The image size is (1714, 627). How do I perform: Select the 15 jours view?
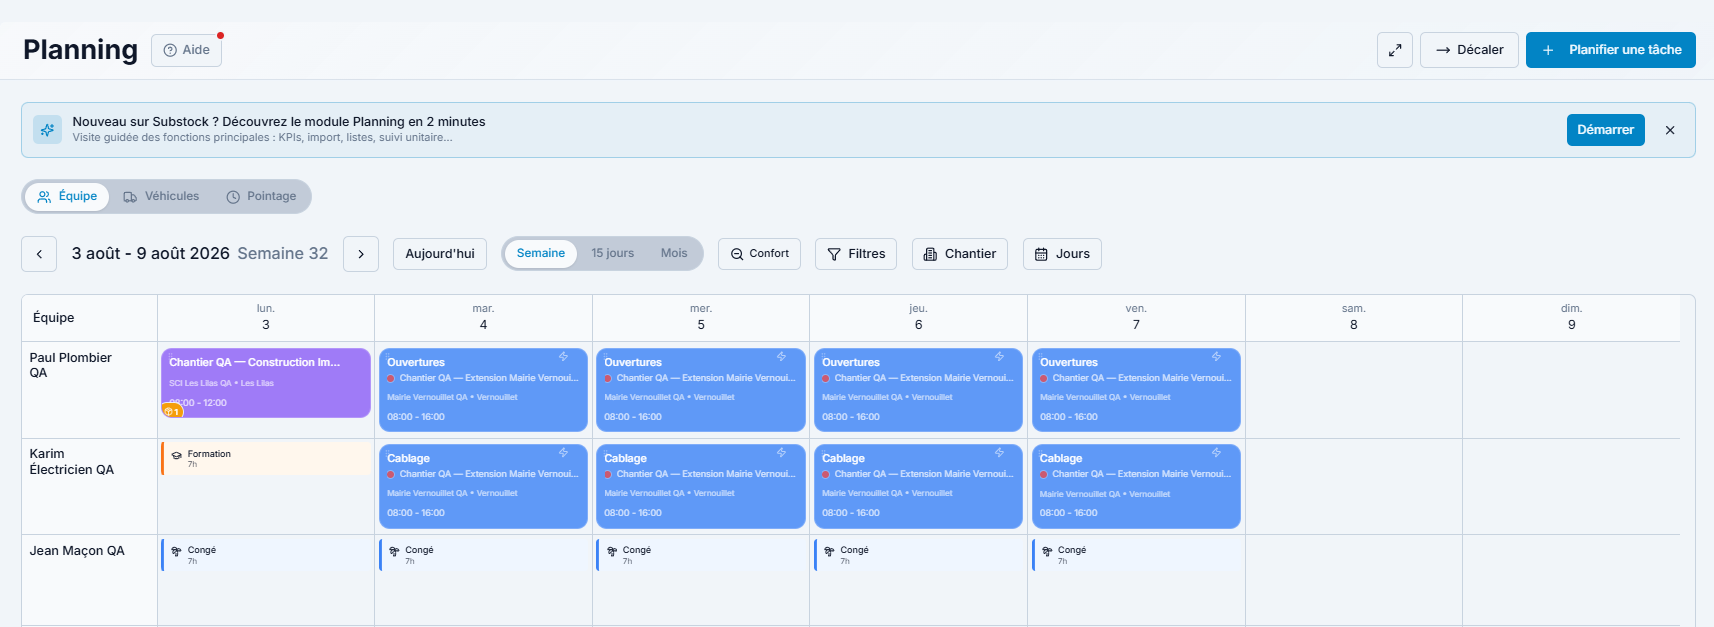612,254
